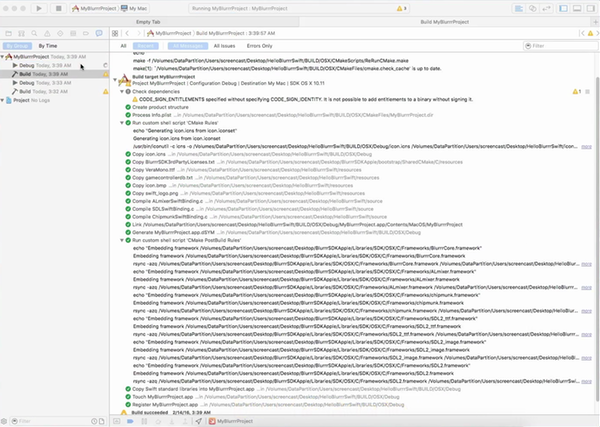The image size is (600, 427).
Task: Collapse the MyBlurrProject group in navigator
Action: click(x=4, y=58)
